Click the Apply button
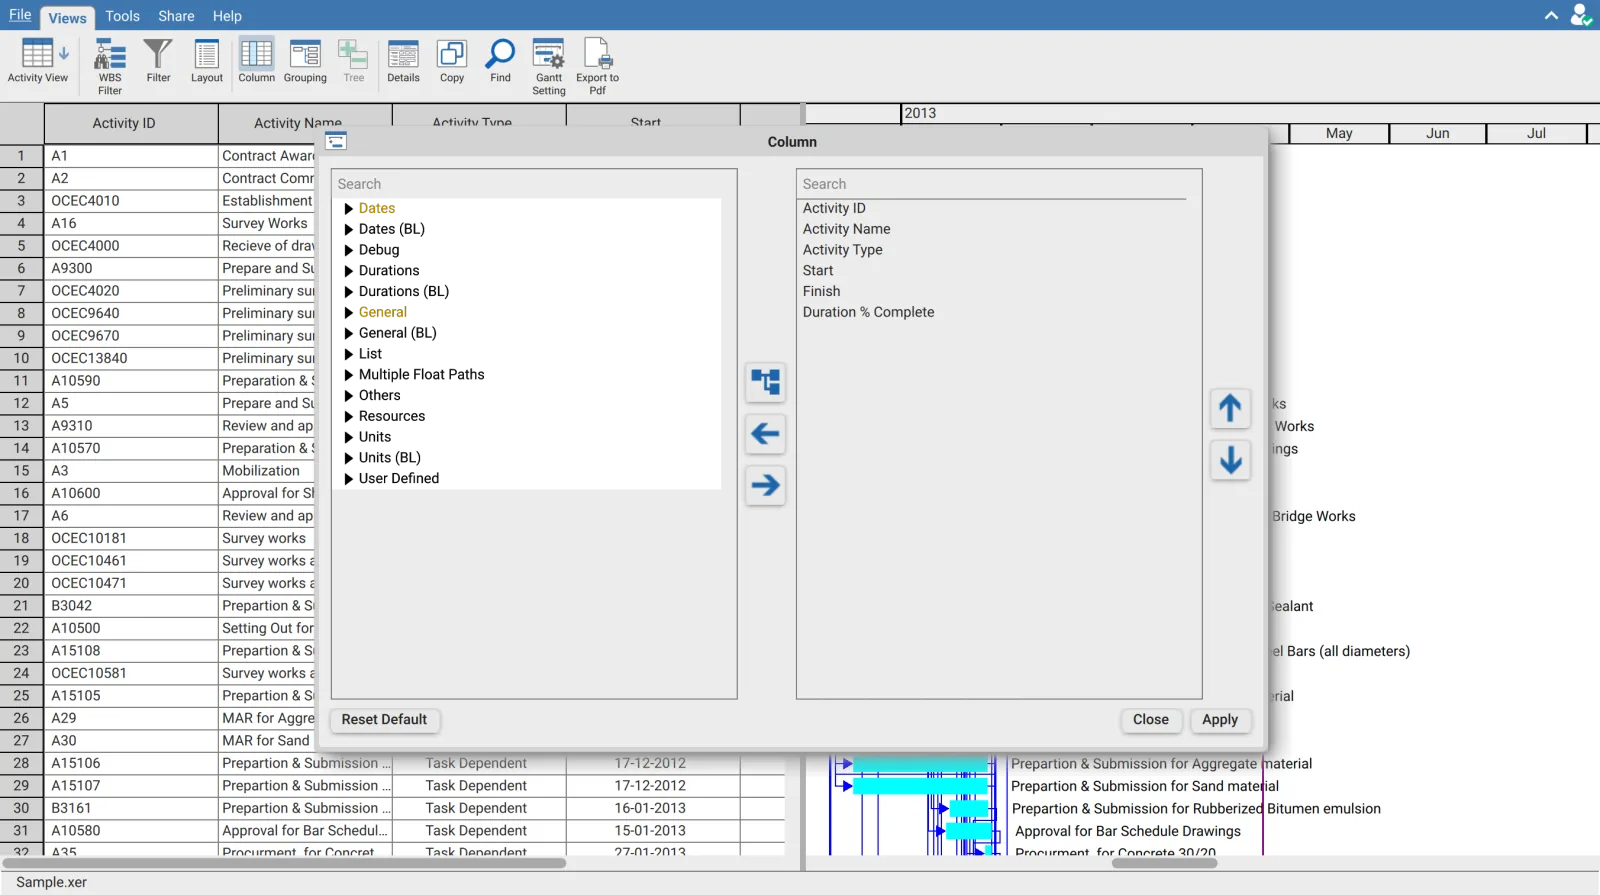 [1220, 720]
